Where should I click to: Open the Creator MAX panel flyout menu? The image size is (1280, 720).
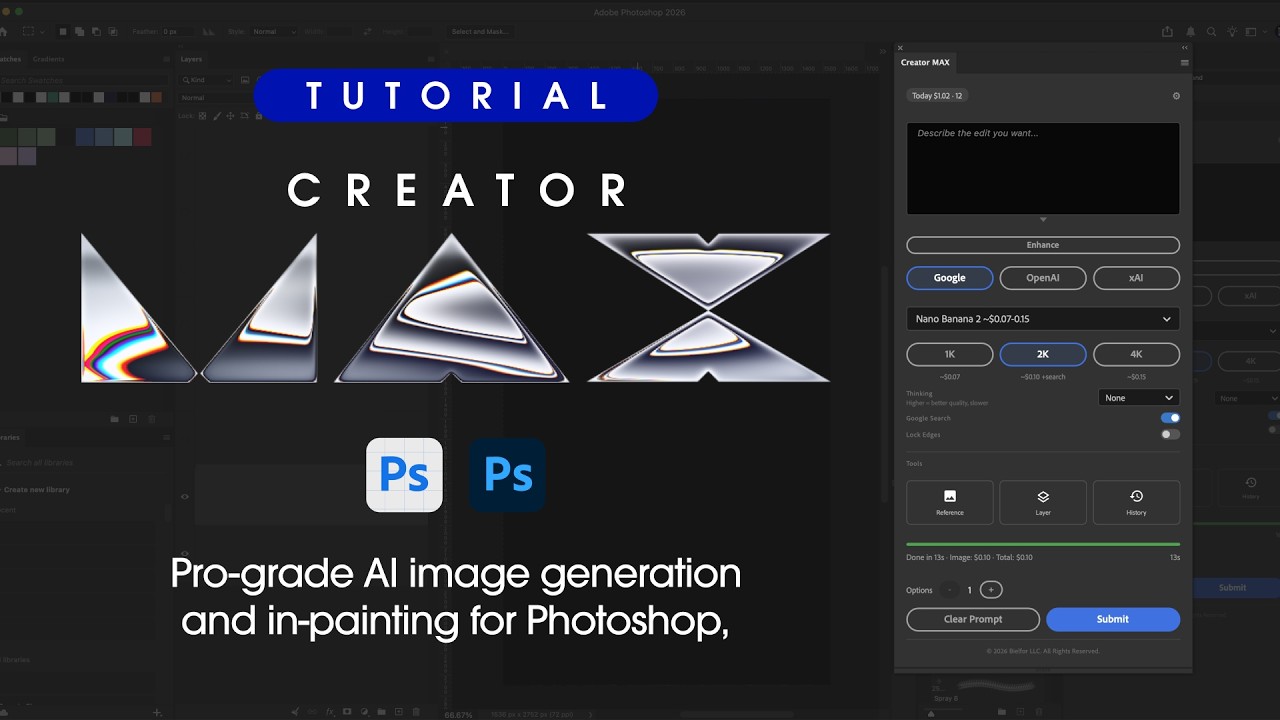click(x=1185, y=62)
